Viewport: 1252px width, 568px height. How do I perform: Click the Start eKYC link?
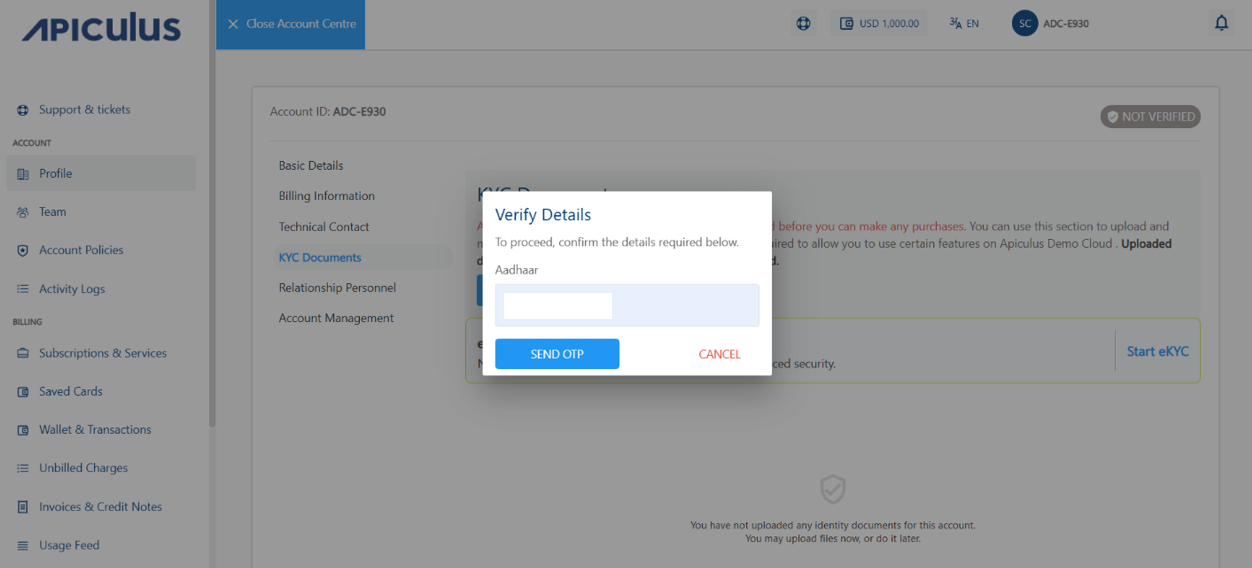click(1157, 351)
